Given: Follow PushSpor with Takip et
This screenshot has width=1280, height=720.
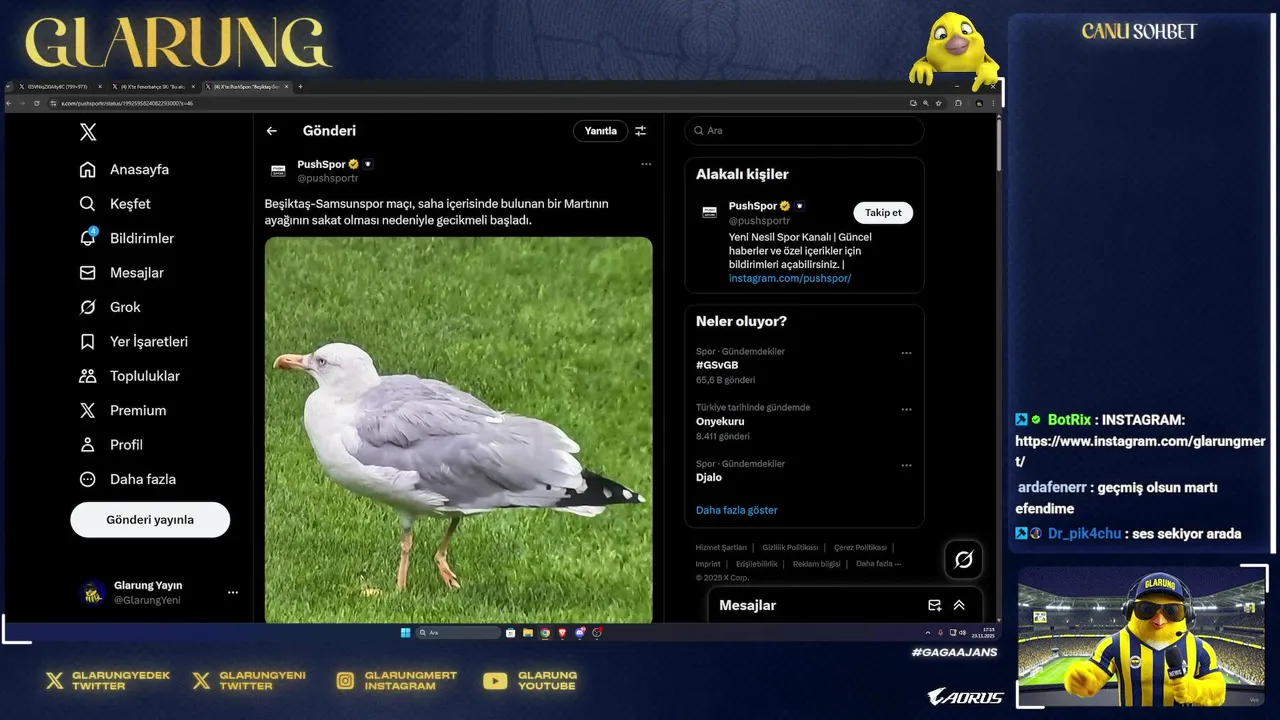Looking at the screenshot, I should [x=883, y=212].
